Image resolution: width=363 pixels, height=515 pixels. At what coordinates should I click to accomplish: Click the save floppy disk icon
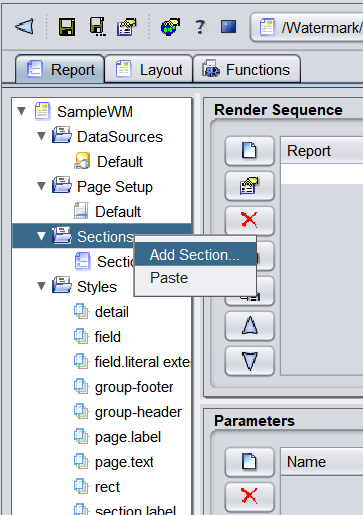[x=67, y=27]
